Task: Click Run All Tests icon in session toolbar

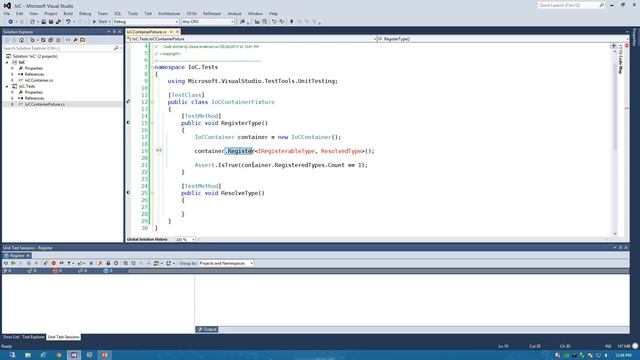Action: tap(13, 263)
